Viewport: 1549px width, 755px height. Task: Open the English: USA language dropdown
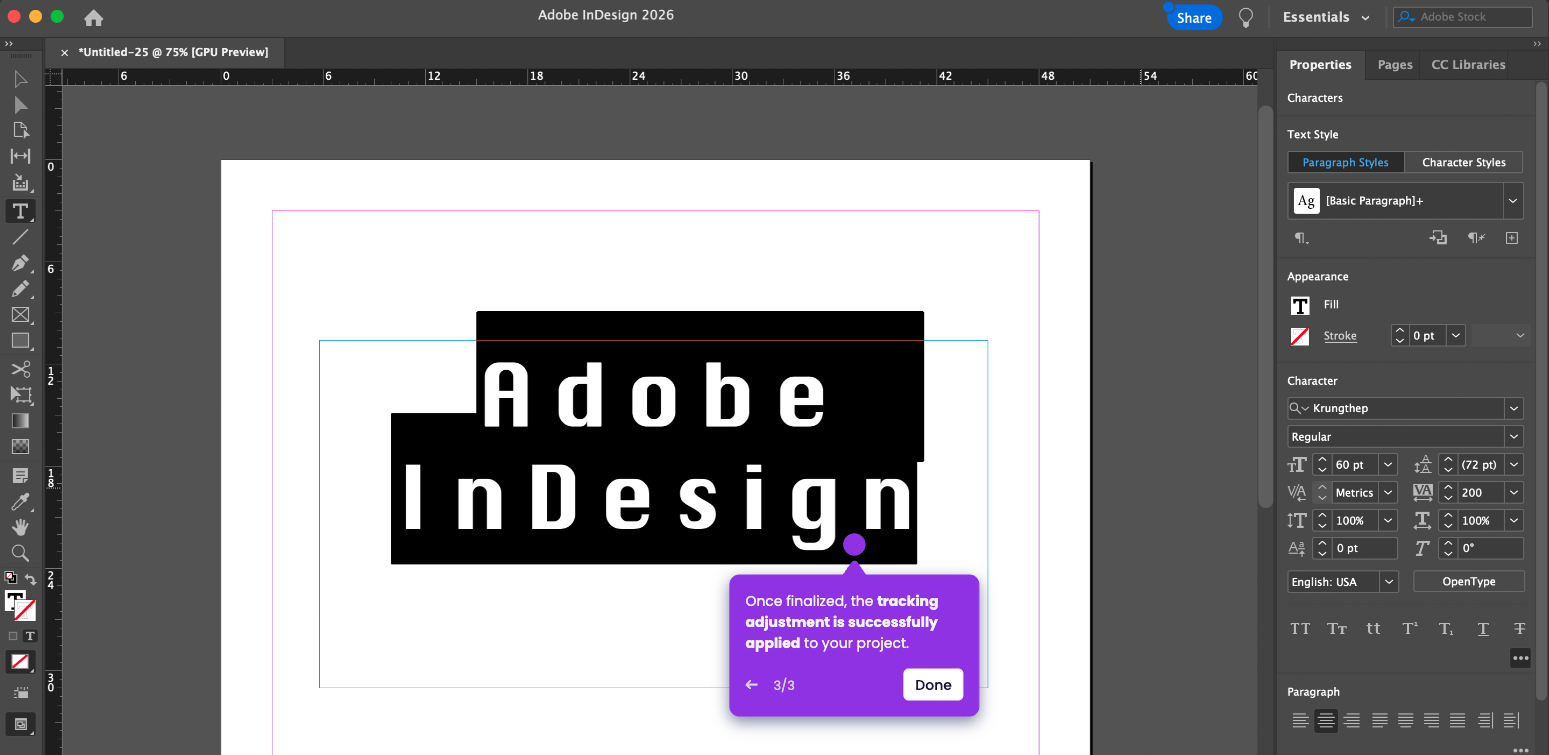(1389, 581)
